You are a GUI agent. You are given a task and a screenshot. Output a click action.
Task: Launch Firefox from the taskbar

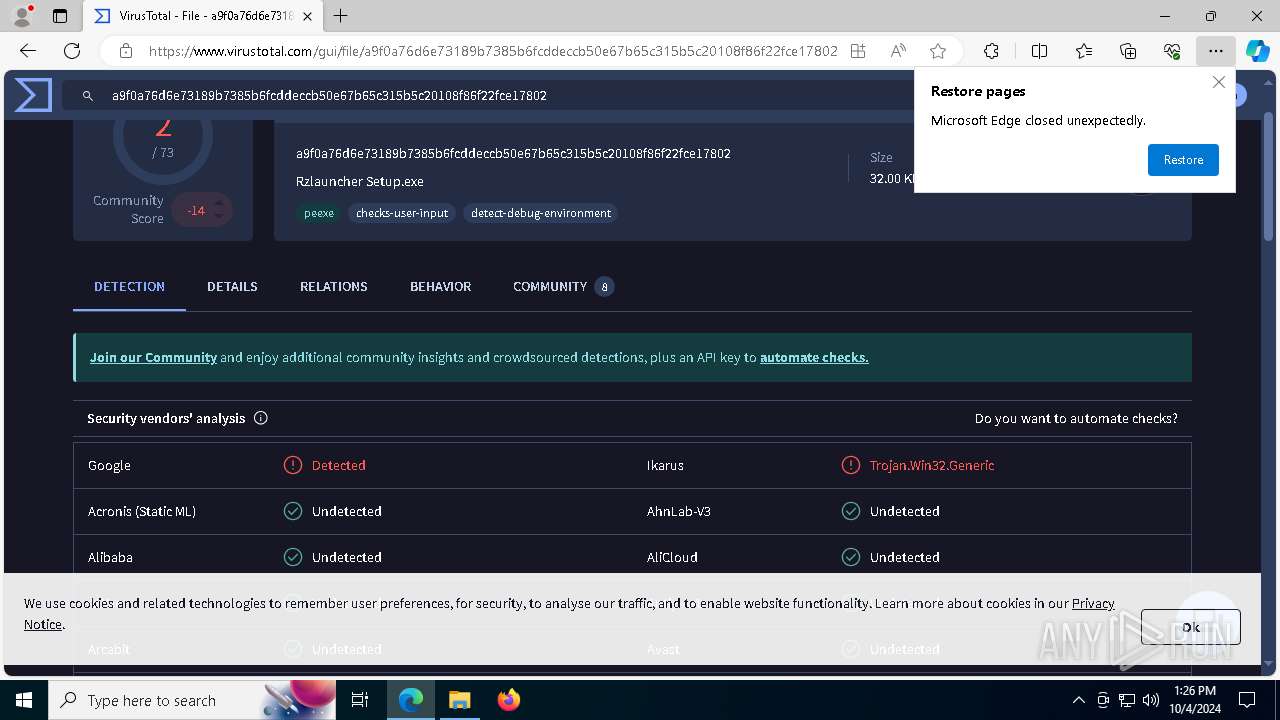coord(509,700)
